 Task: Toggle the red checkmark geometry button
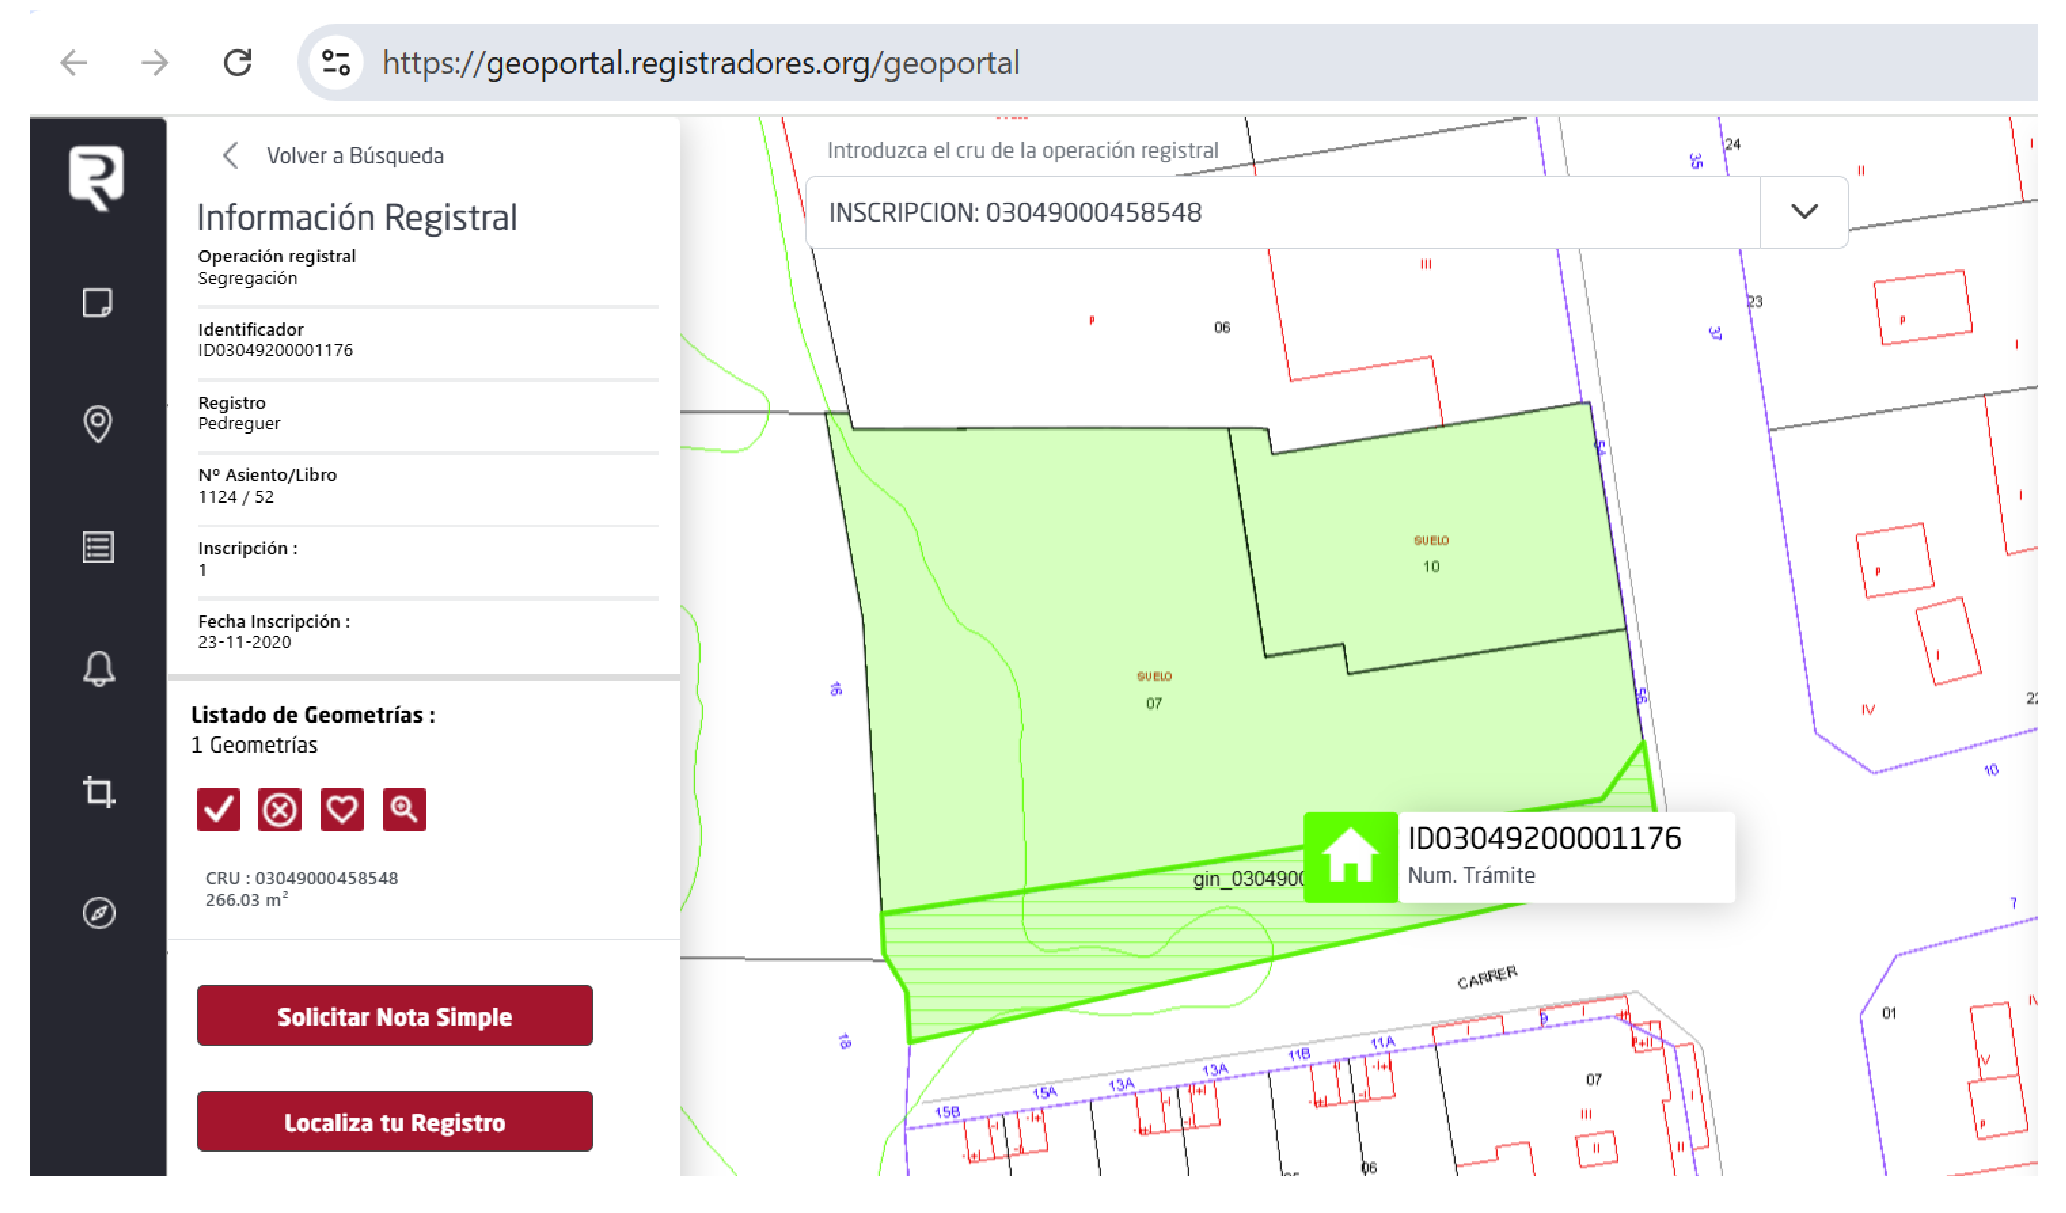click(x=218, y=809)
